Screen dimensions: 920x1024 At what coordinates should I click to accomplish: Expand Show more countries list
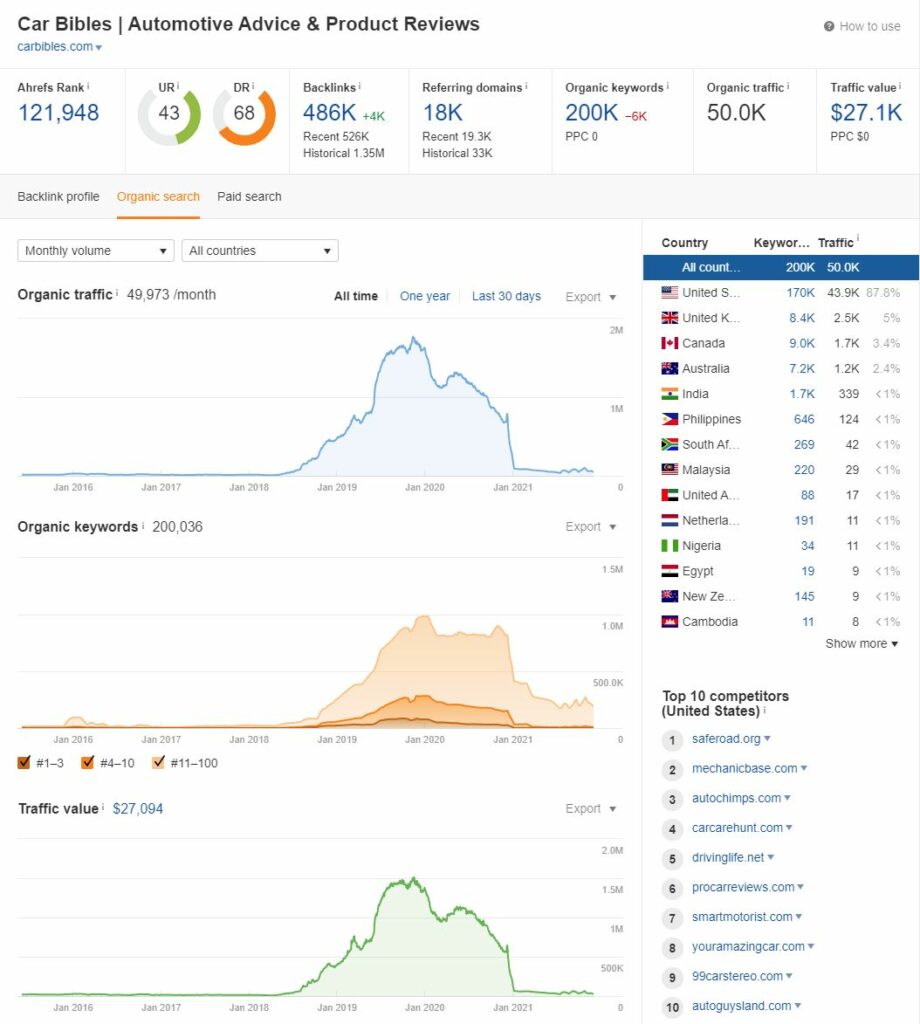pyautogui.click(x=861, y=643)
